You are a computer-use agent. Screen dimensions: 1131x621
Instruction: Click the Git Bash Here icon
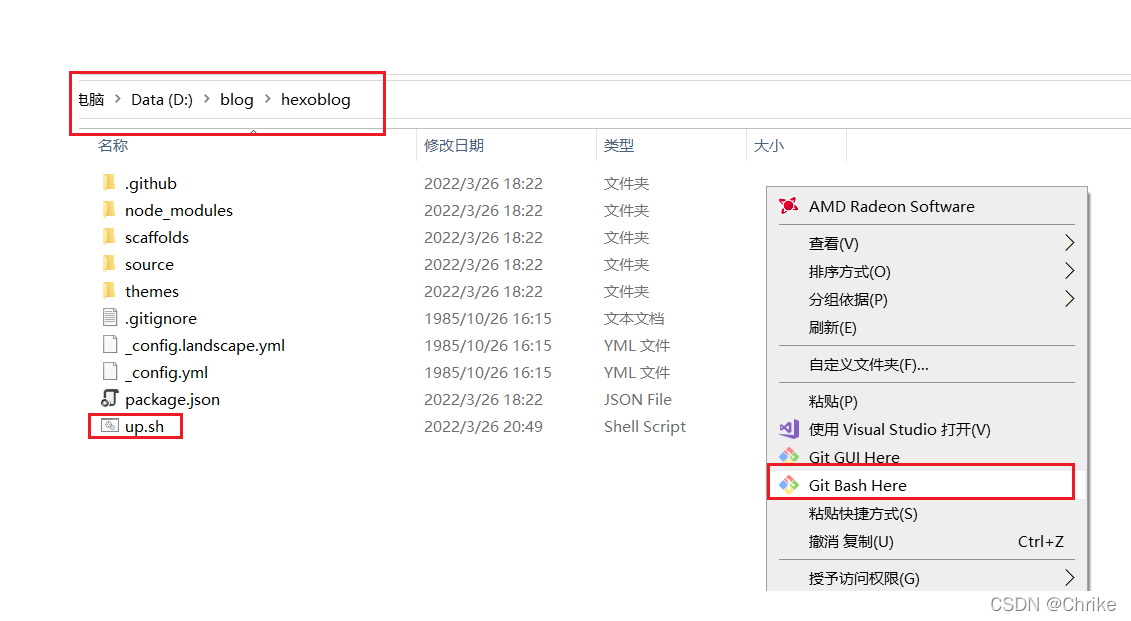788,485
